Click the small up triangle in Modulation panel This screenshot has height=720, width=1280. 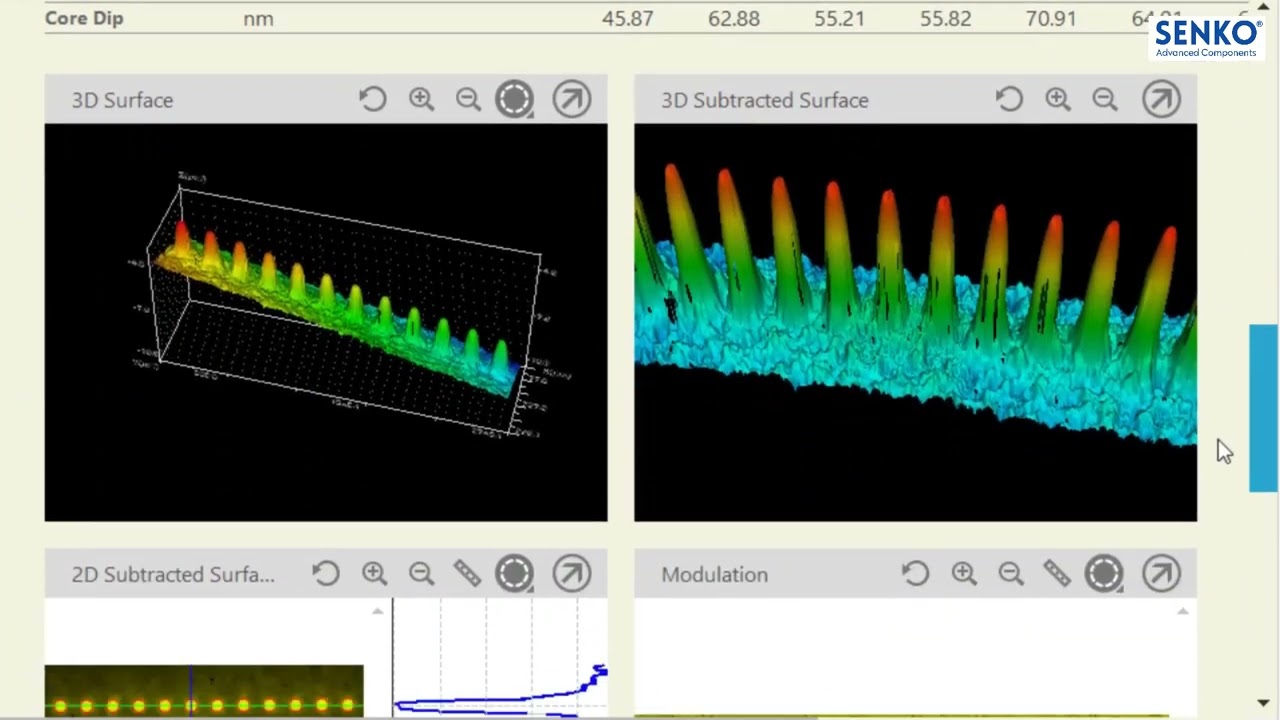(x=1183, y=611)
